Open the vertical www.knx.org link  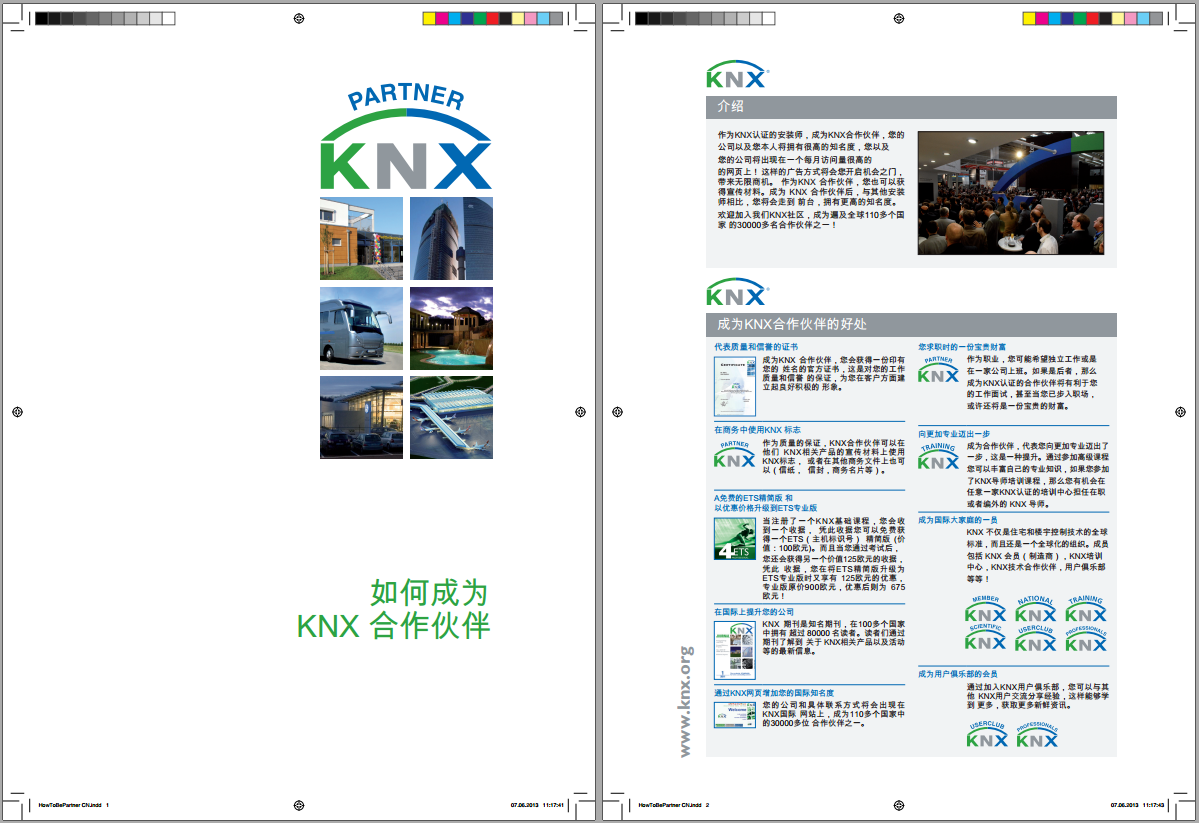(686, 701)
